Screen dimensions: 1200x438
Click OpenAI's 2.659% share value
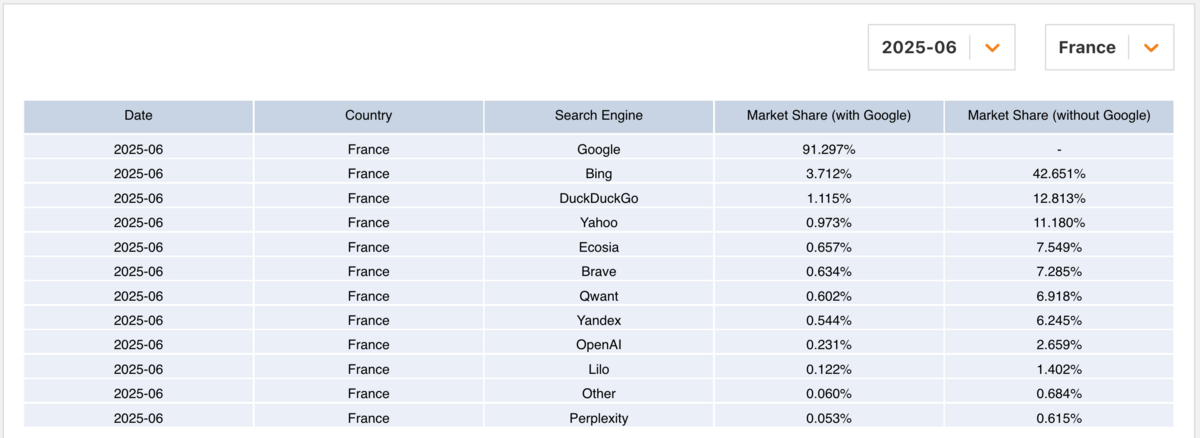(x=1059, y=345)
